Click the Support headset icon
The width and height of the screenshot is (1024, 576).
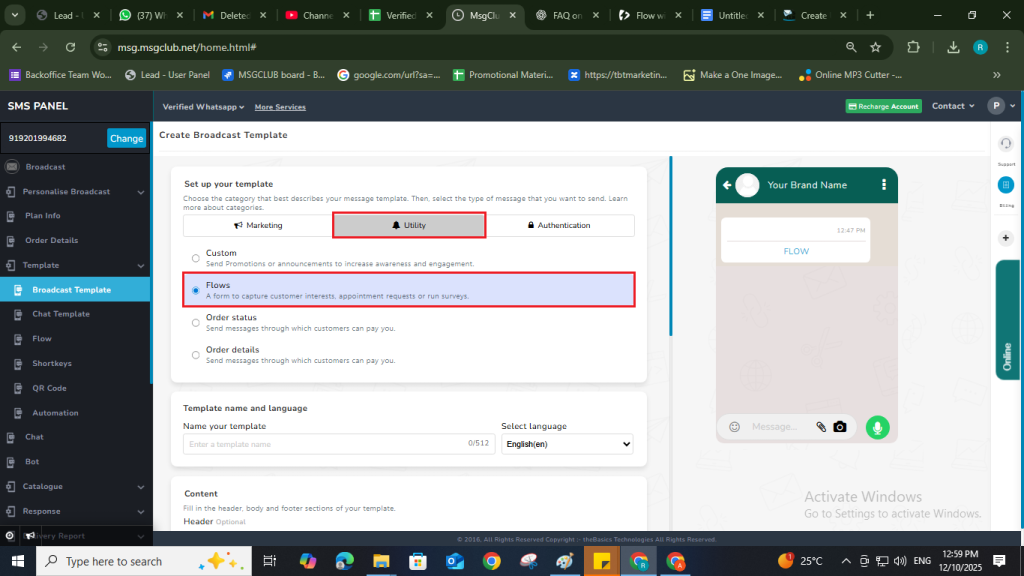(x=1005, y=144)
